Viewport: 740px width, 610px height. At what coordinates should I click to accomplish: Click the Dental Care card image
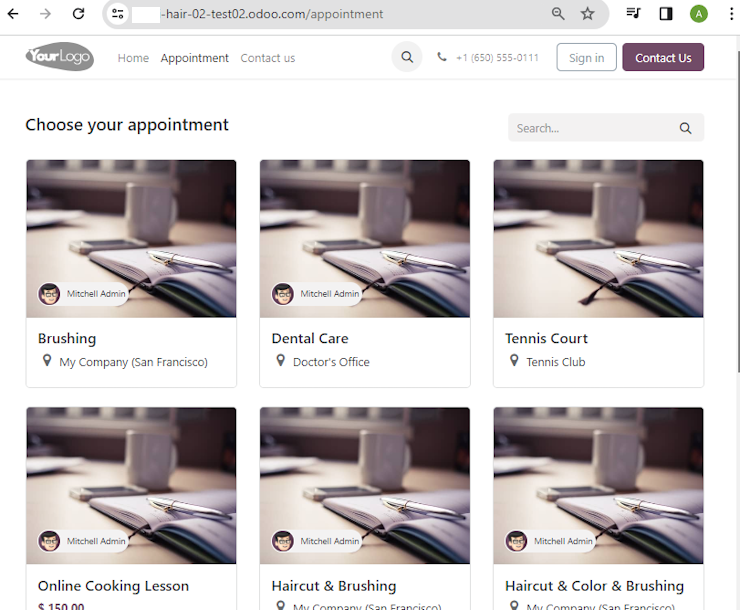[365, 238]
